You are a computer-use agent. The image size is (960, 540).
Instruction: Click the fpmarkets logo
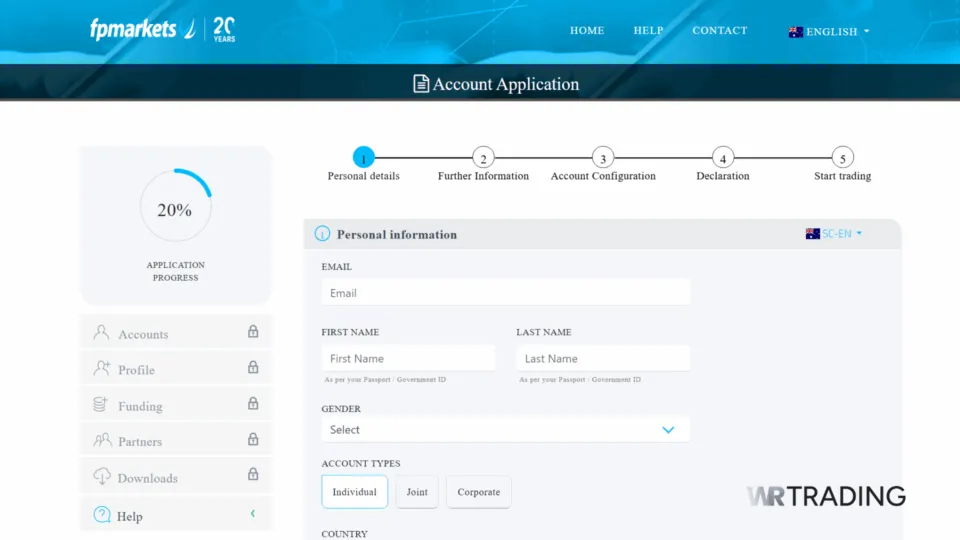pos(143,29)
